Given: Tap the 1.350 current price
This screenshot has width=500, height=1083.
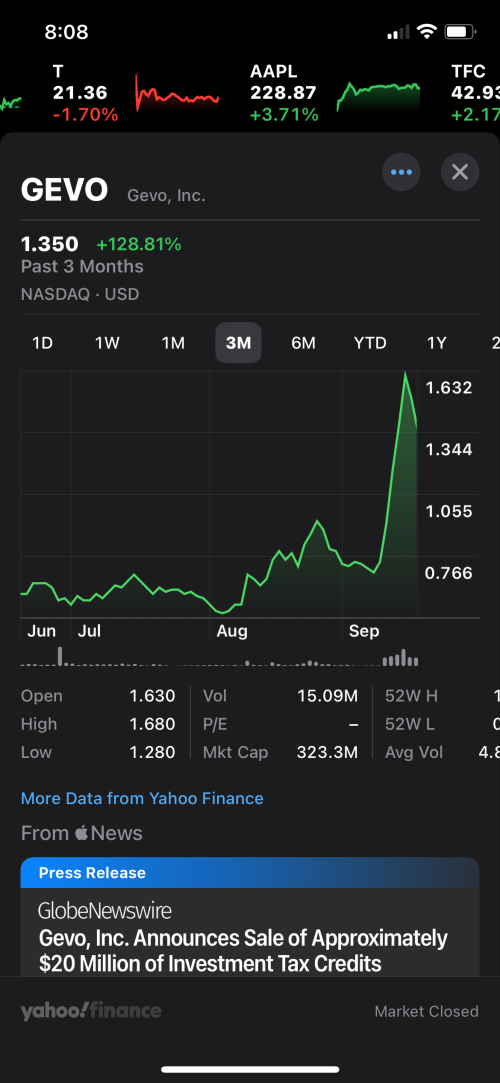Looking at the screenshot, I should 50,244.
